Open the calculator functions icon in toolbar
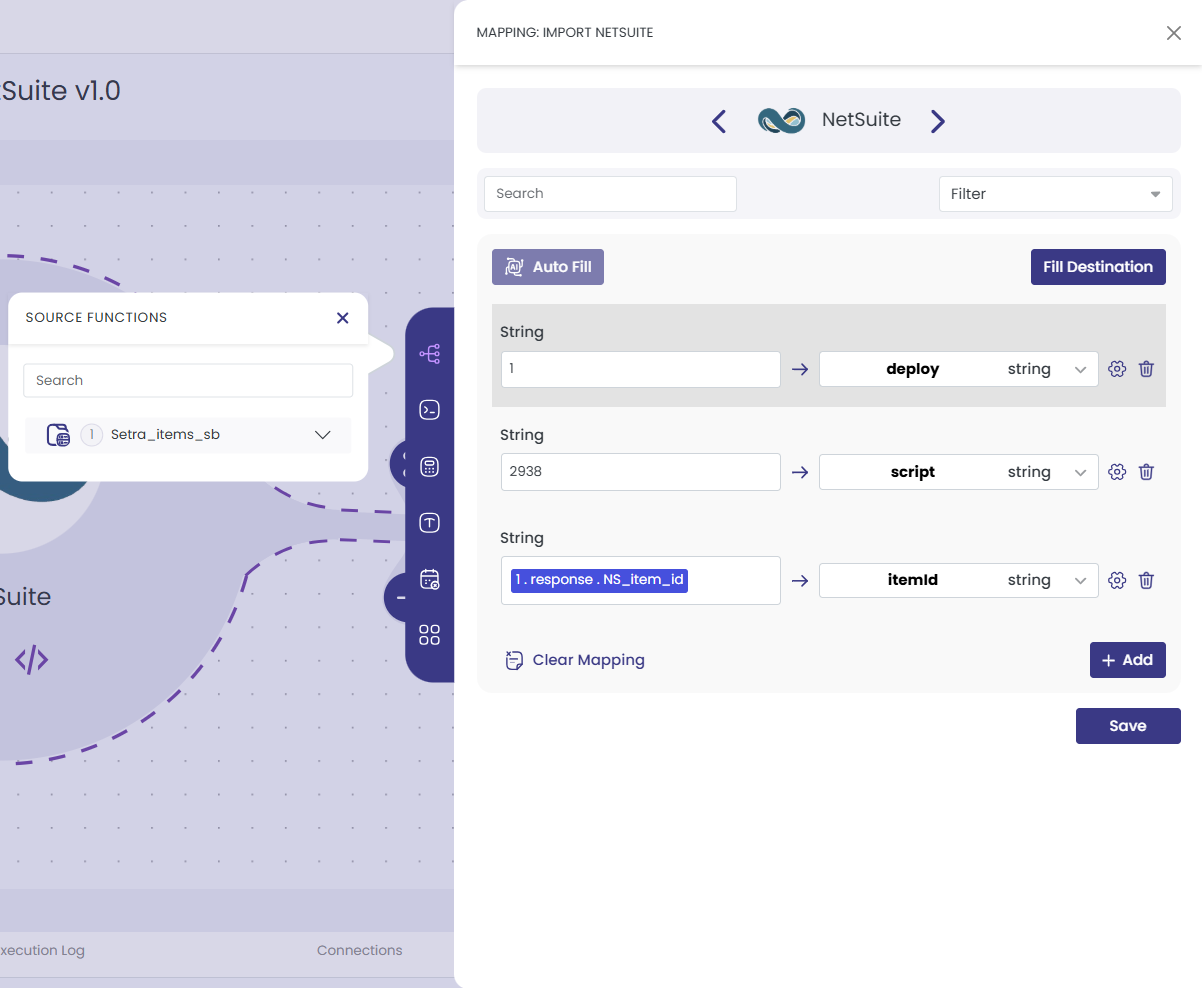This screenshot has width=1202, height=988. (x=430, y=466)
